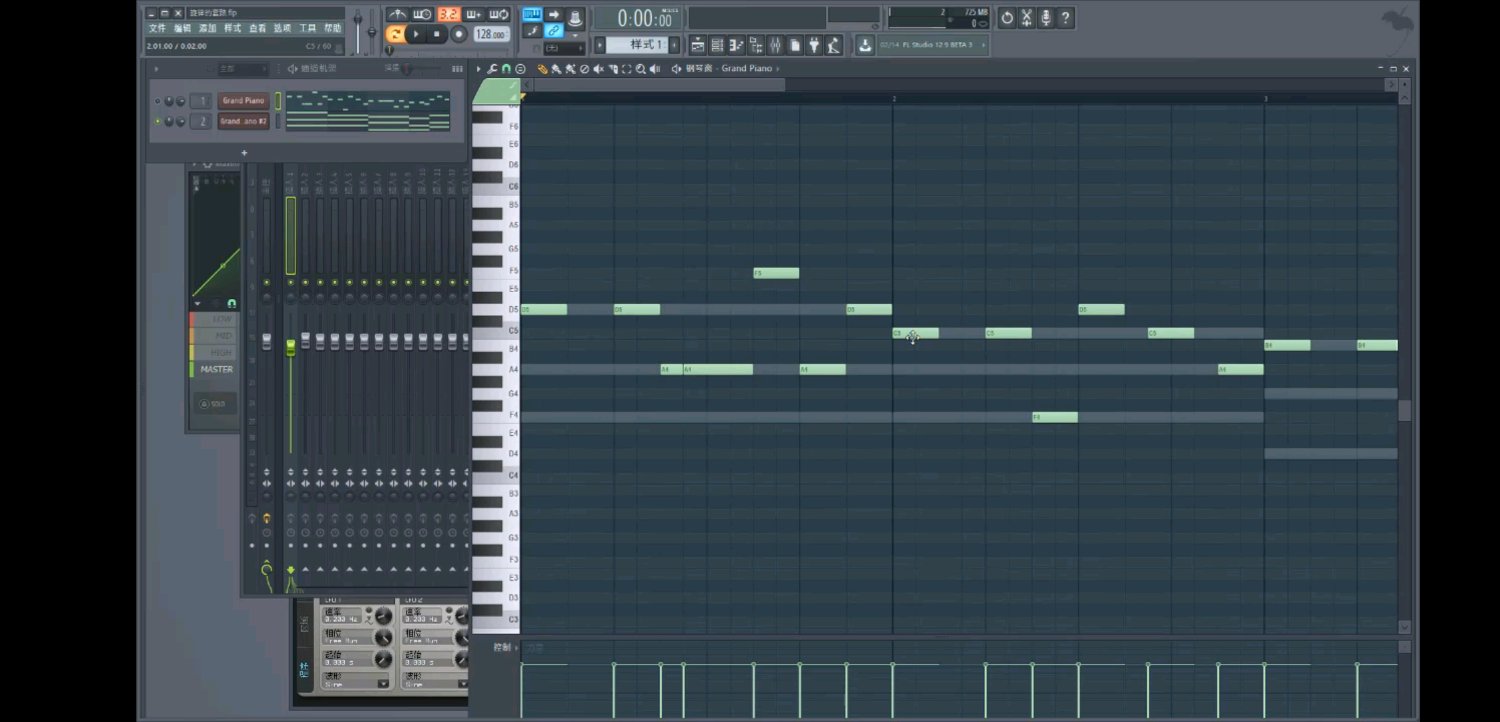This screenshot has width=1500, height=722.
Task: Open the 编辑 menu
Action: tap(182, 29)
